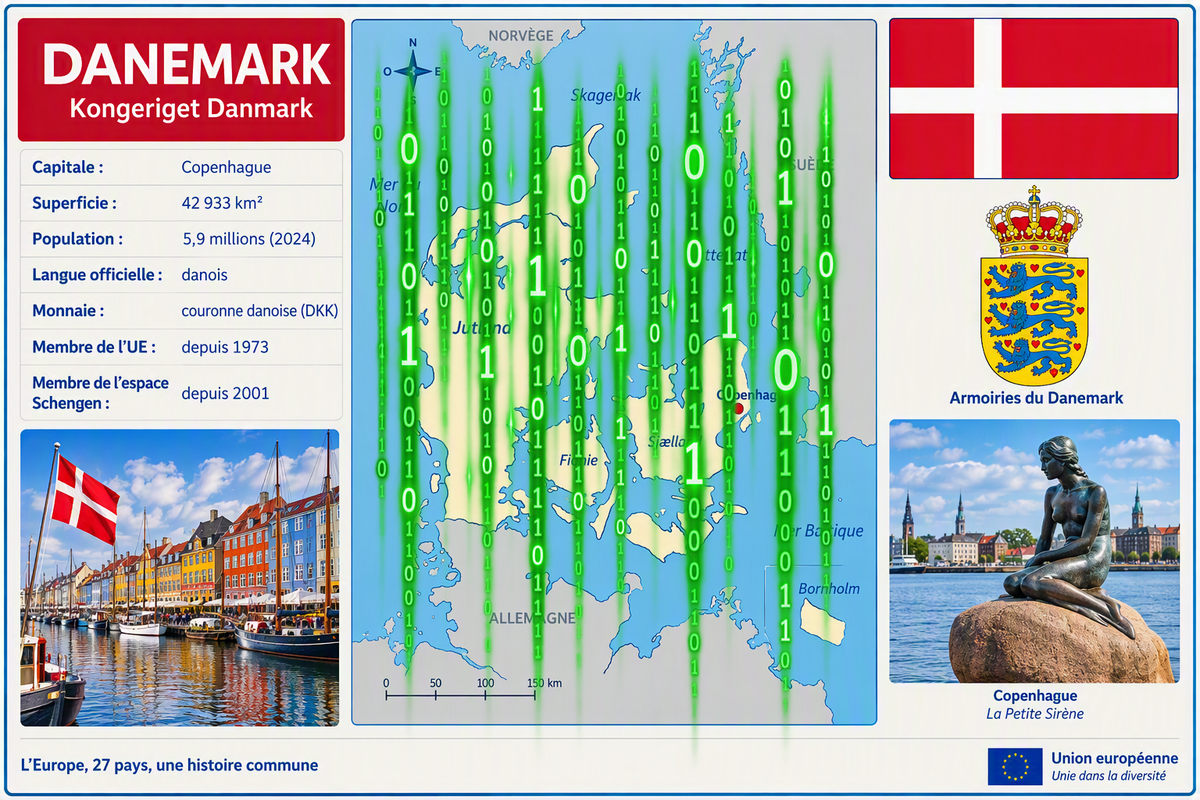The width and height of the screenshot is (1200, 800).
Task: Select the 'depuis 1973' value
Action: (225, 347)
